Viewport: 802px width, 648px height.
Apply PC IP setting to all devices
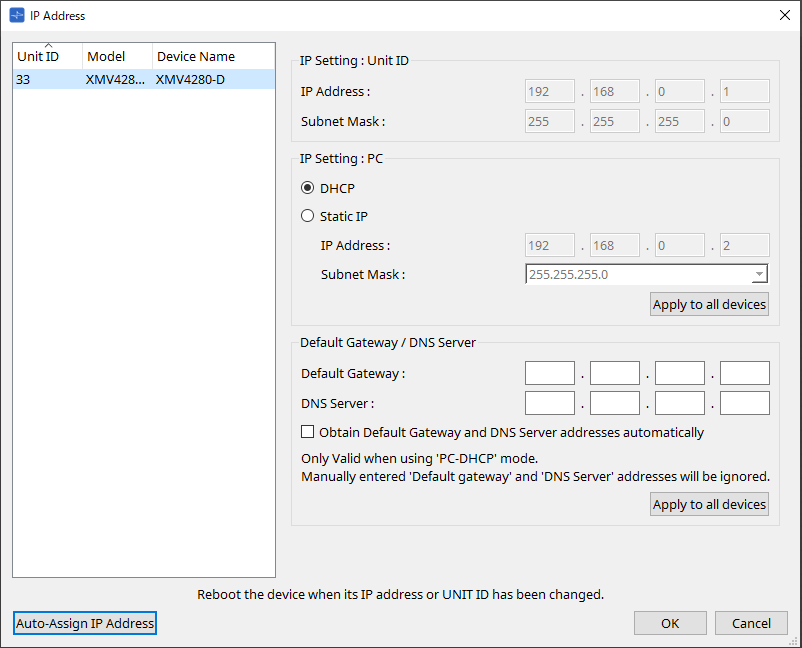point(709,304)
